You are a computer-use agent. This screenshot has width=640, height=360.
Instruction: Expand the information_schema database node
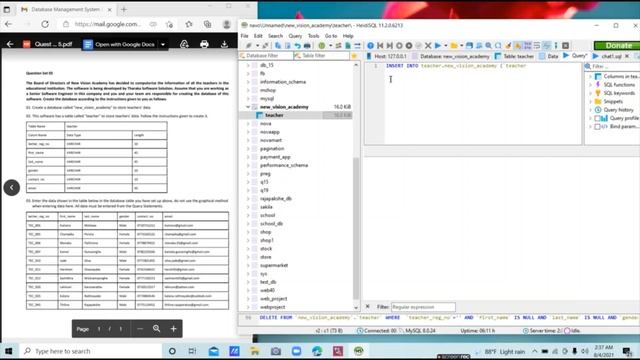coord(248,82)
